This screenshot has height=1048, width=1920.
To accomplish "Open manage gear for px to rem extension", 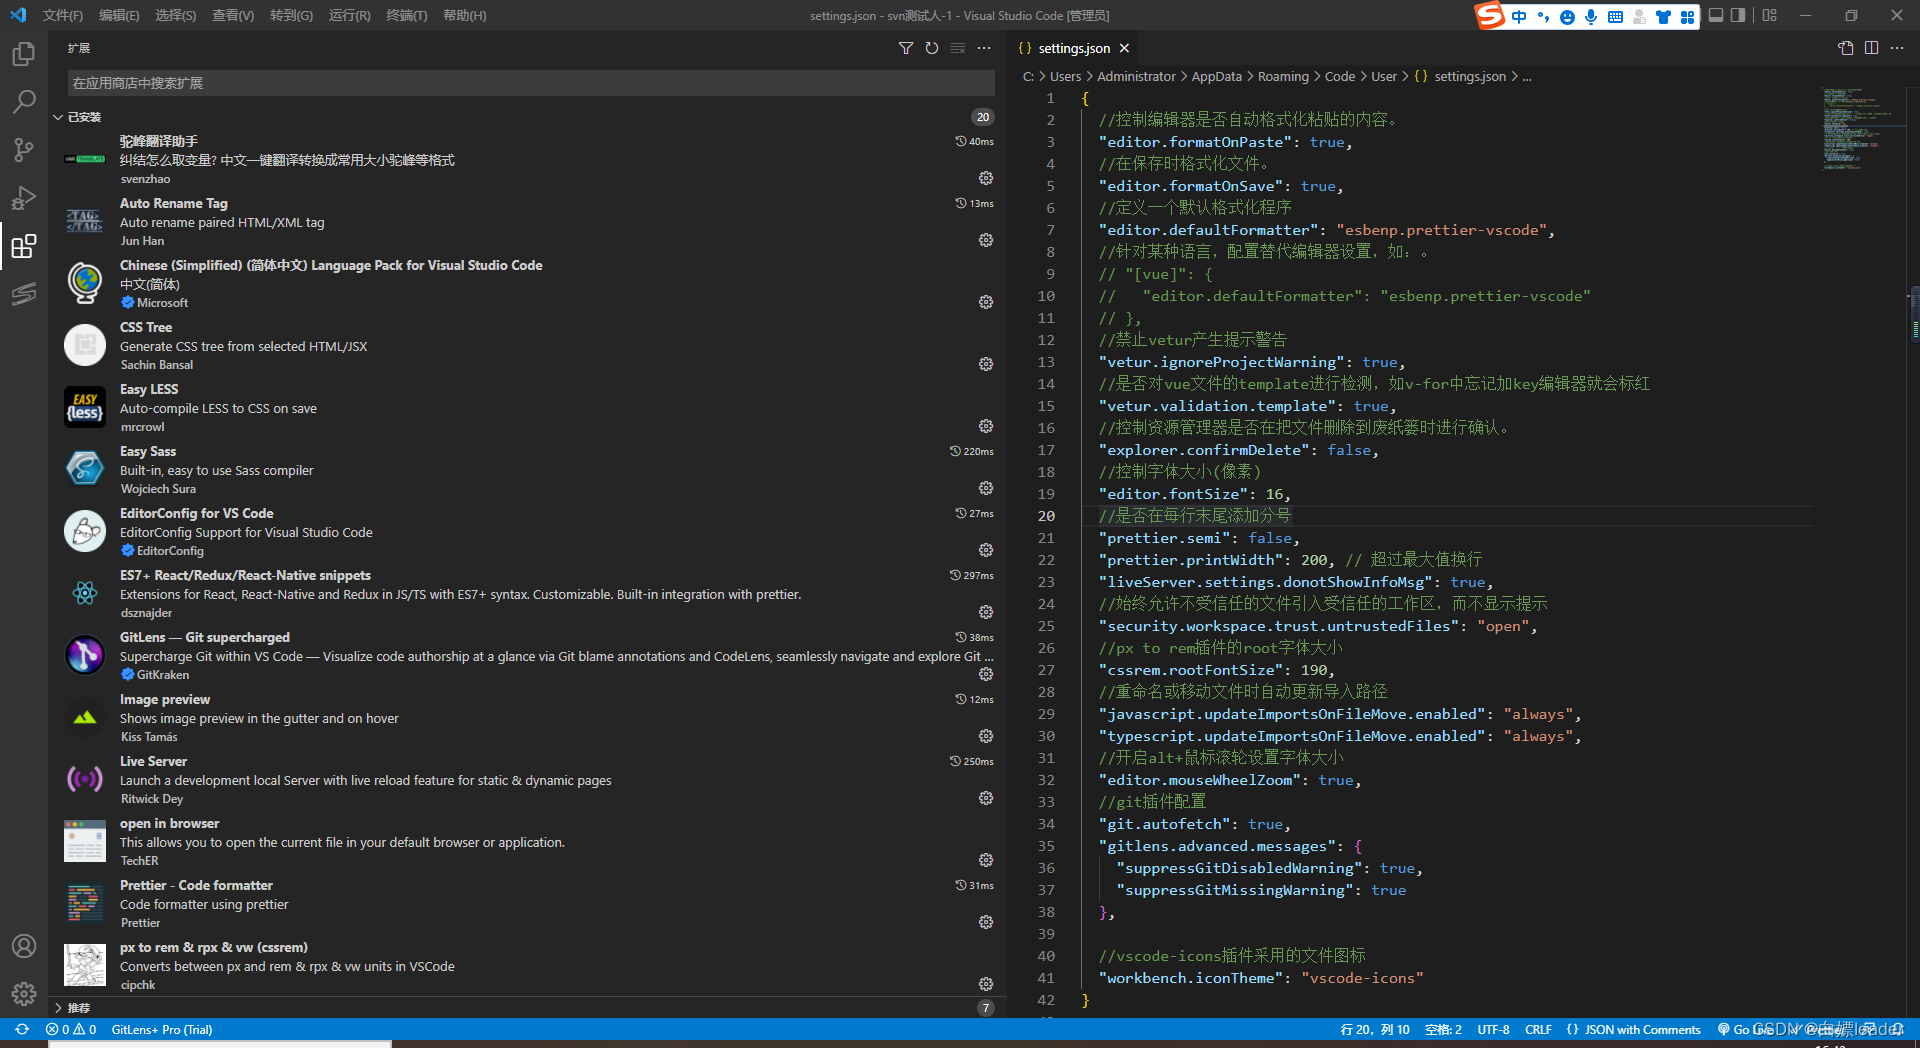I will [986, 984].
